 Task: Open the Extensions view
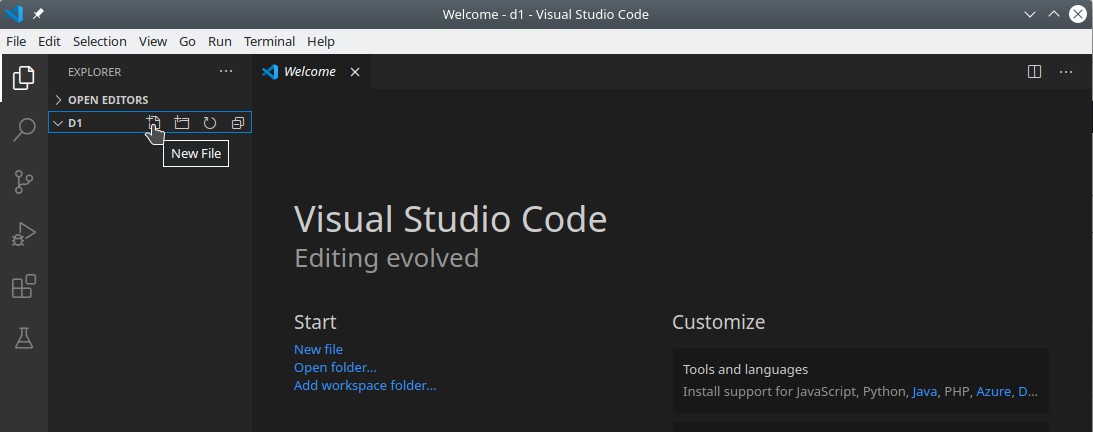click(24, 286)
